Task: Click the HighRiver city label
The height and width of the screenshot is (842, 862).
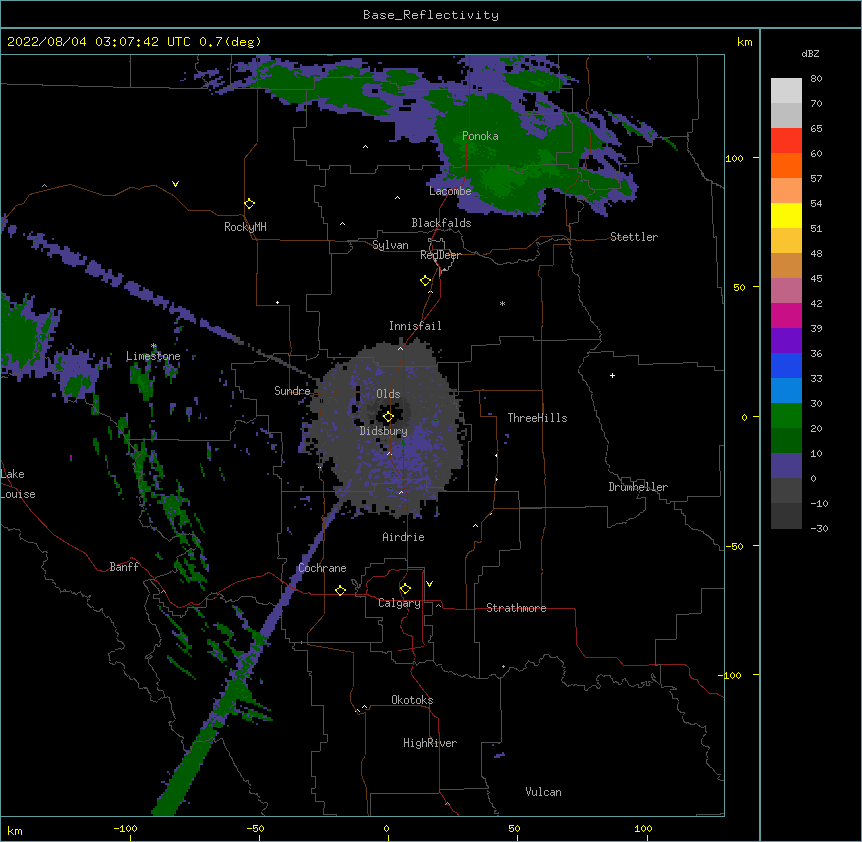Action: coord(430,743)
